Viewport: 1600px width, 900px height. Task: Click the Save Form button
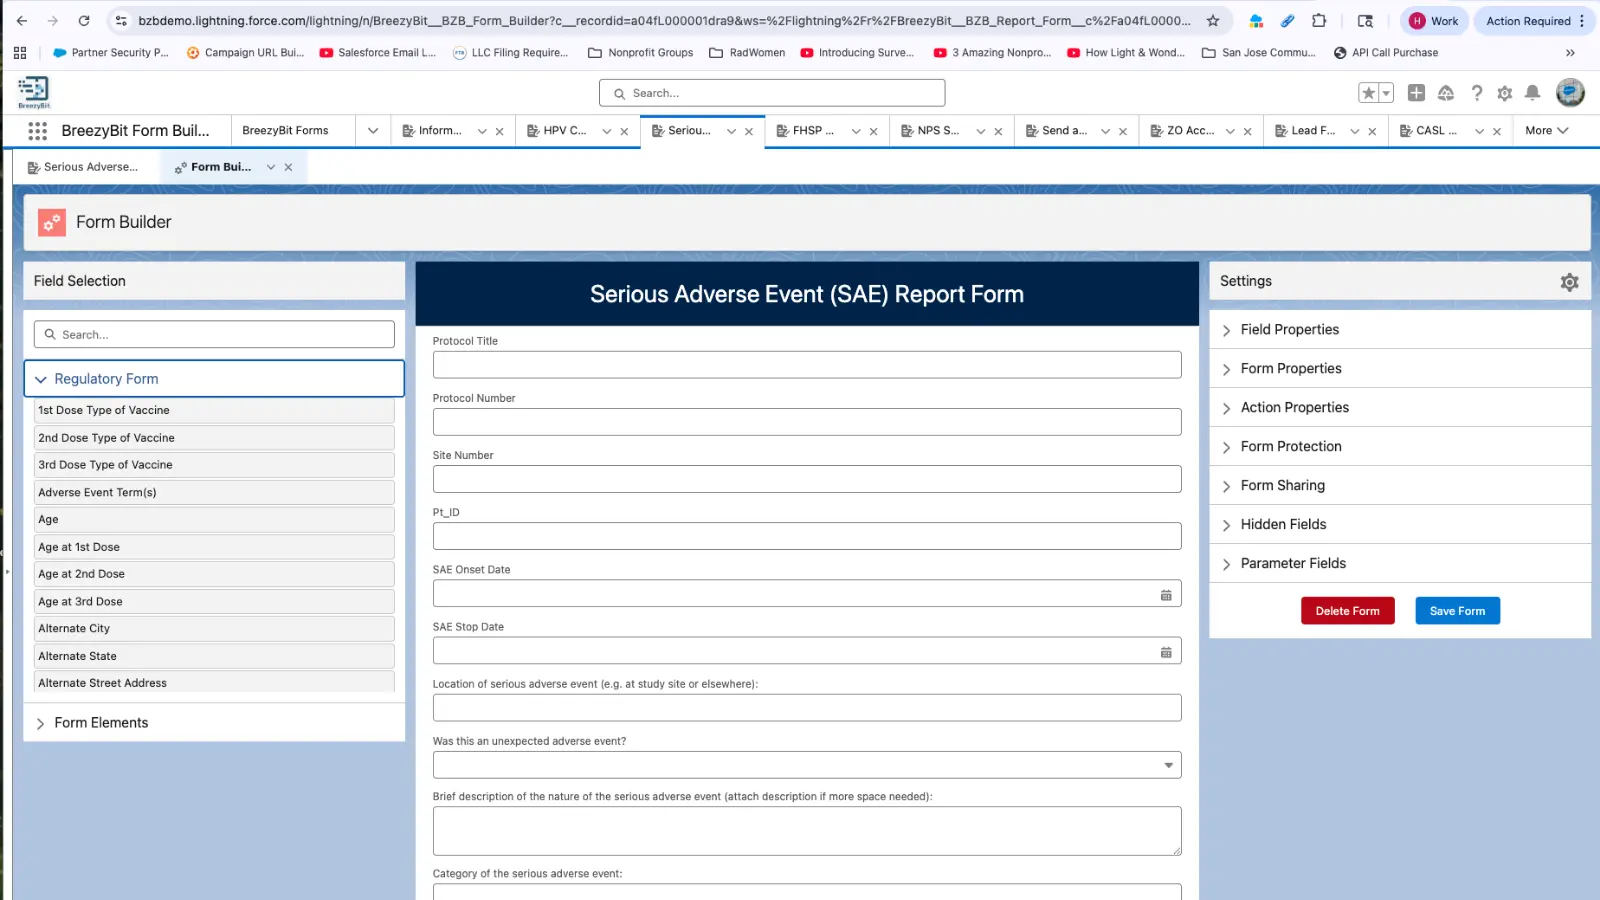(x=1457, y=610)
